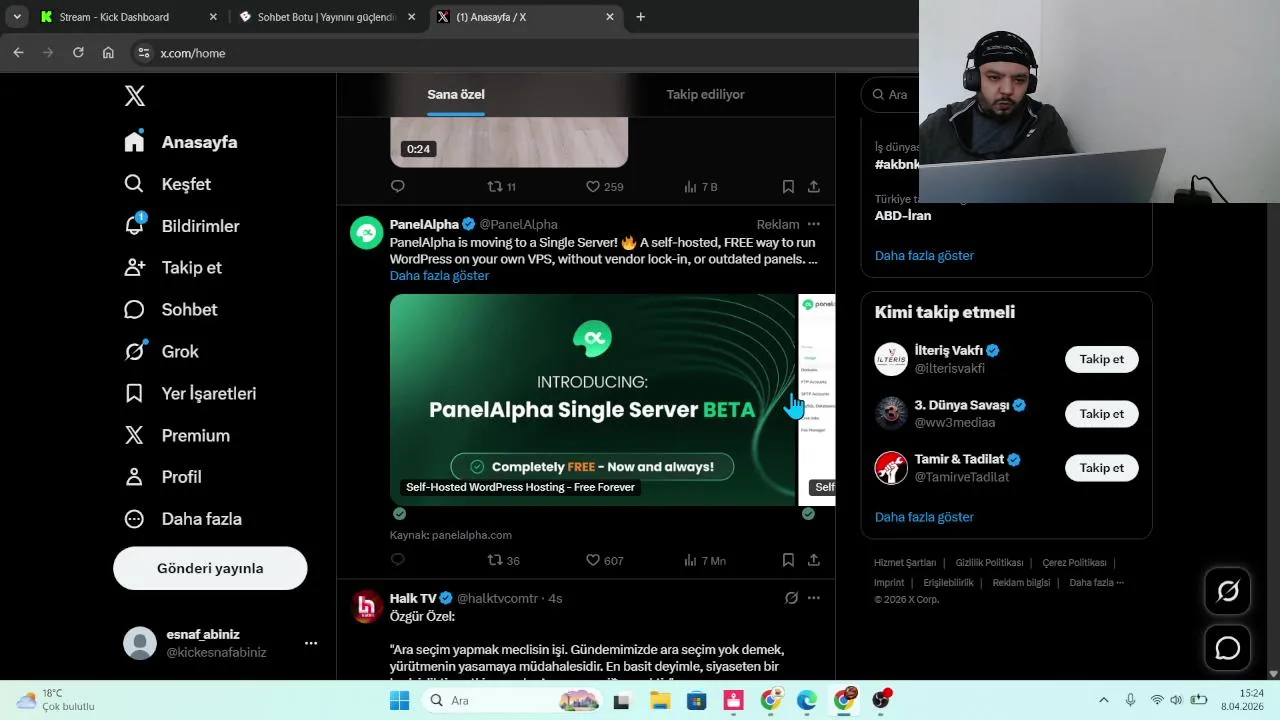The width and height of the screenshot is (1280, 720).
Task: View analytics showing 7 B views
Action: (700, 186)
